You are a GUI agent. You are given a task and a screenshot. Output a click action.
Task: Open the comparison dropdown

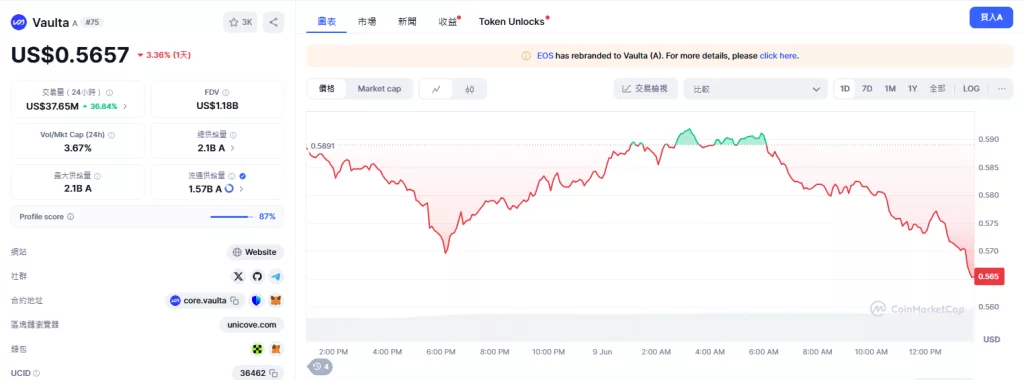[x=756, y=89]
